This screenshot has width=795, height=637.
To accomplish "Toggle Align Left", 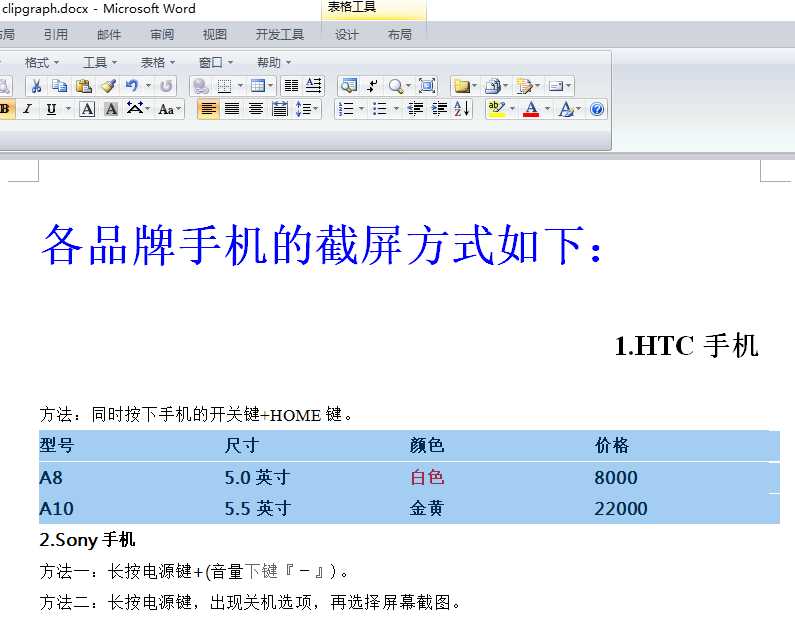I will pos(208,109).
